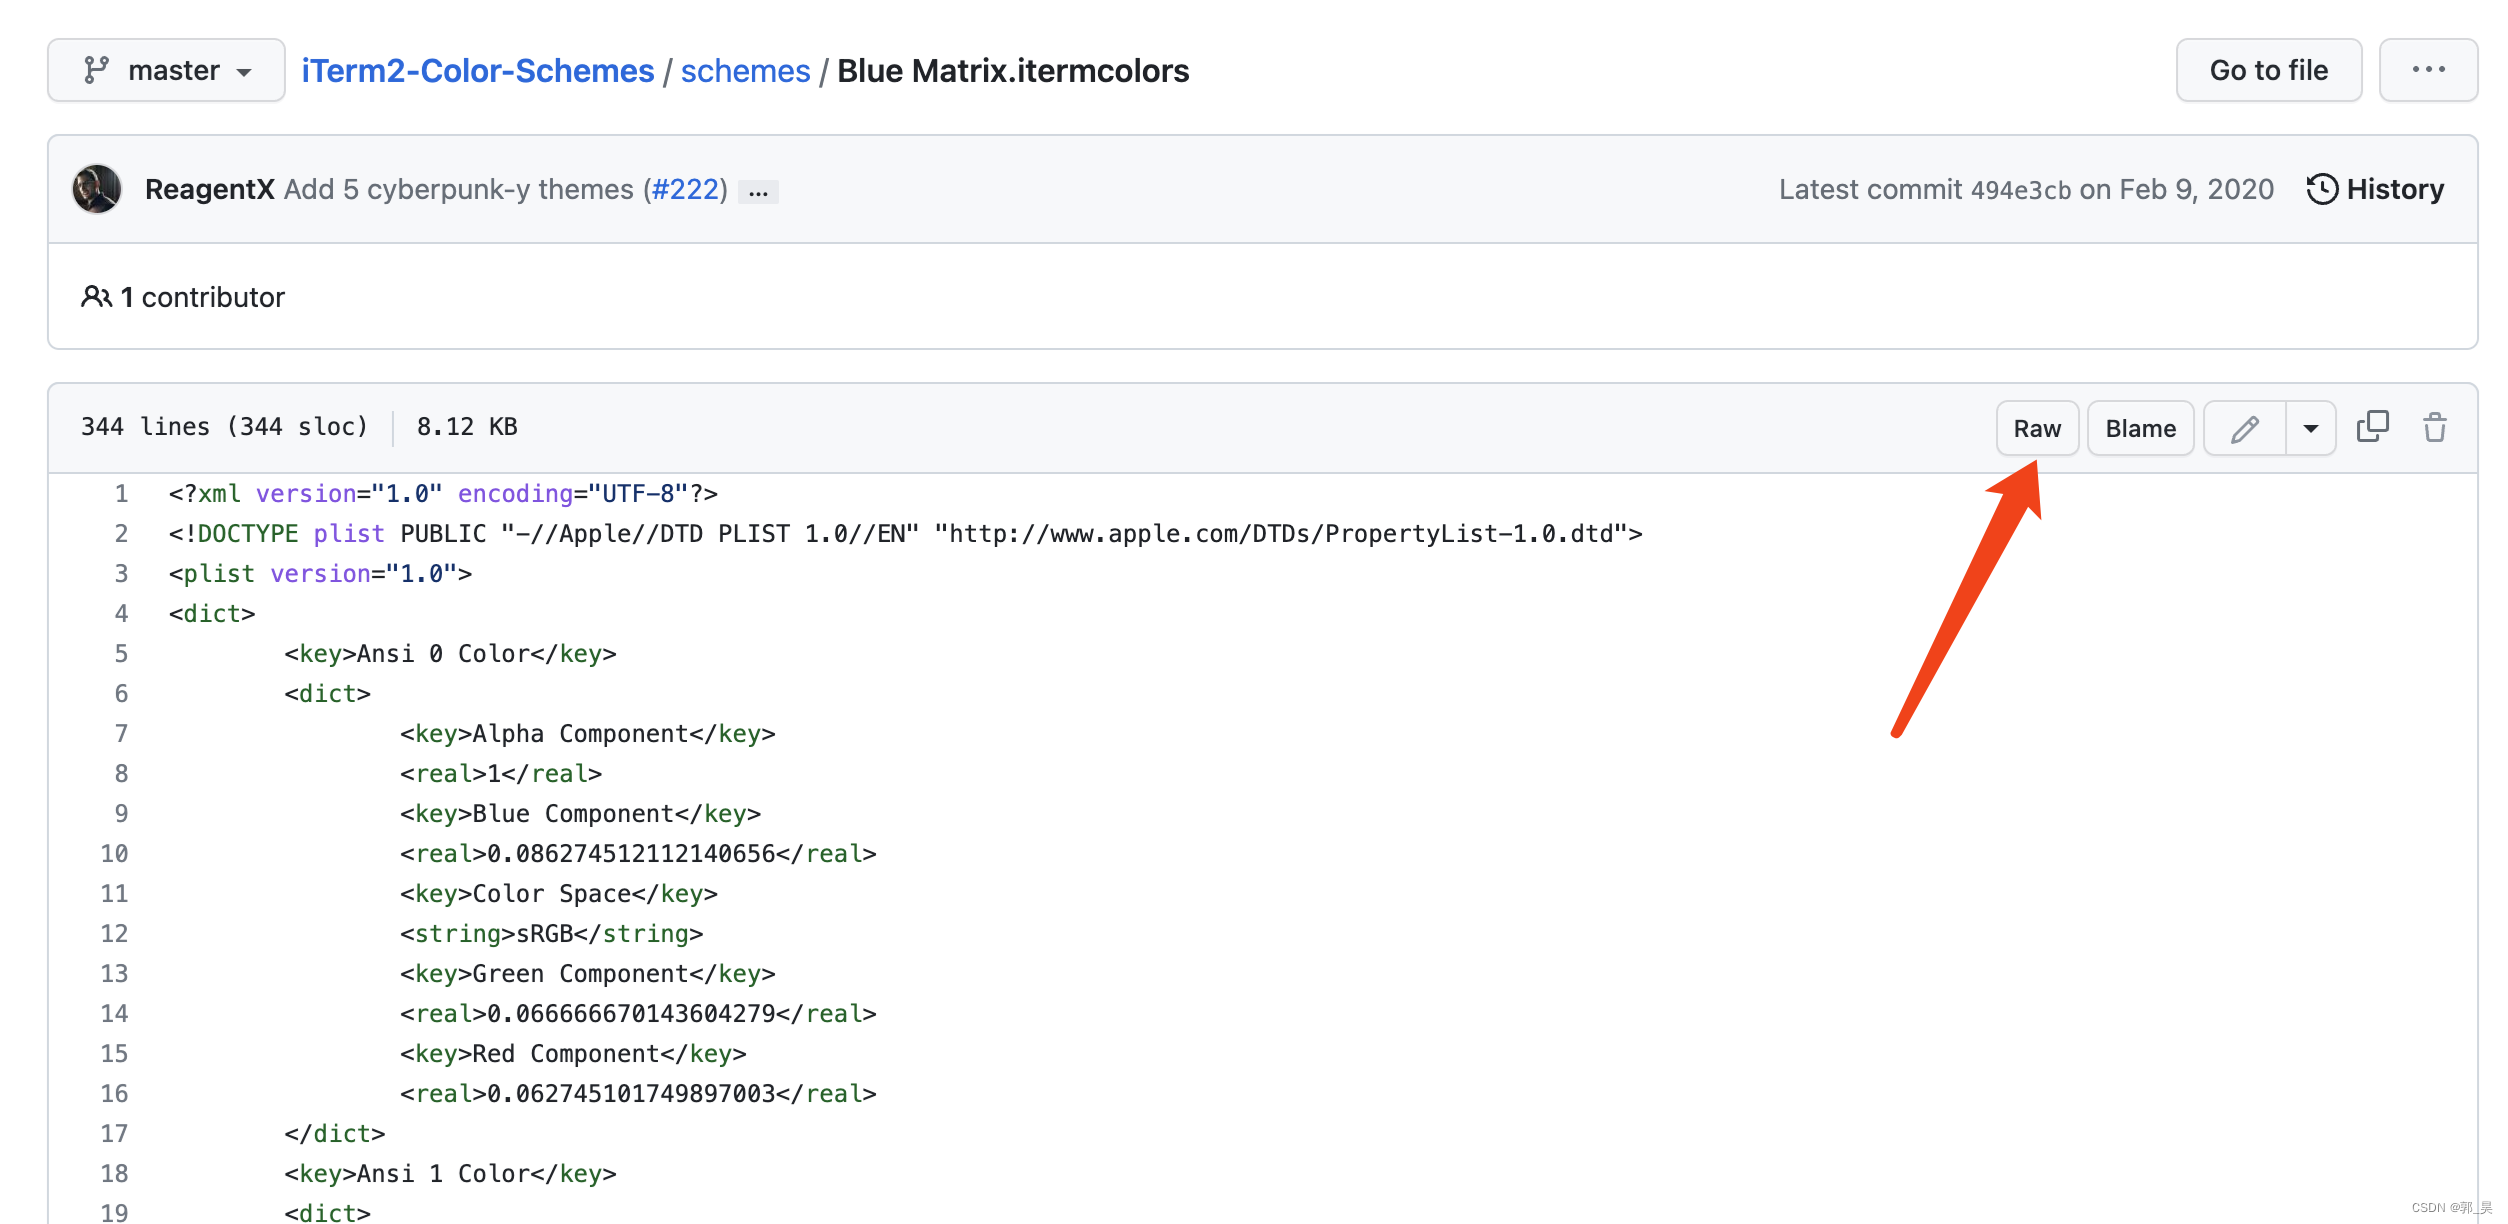Click the value 0.062745101749897003

tap(631, 1093)
